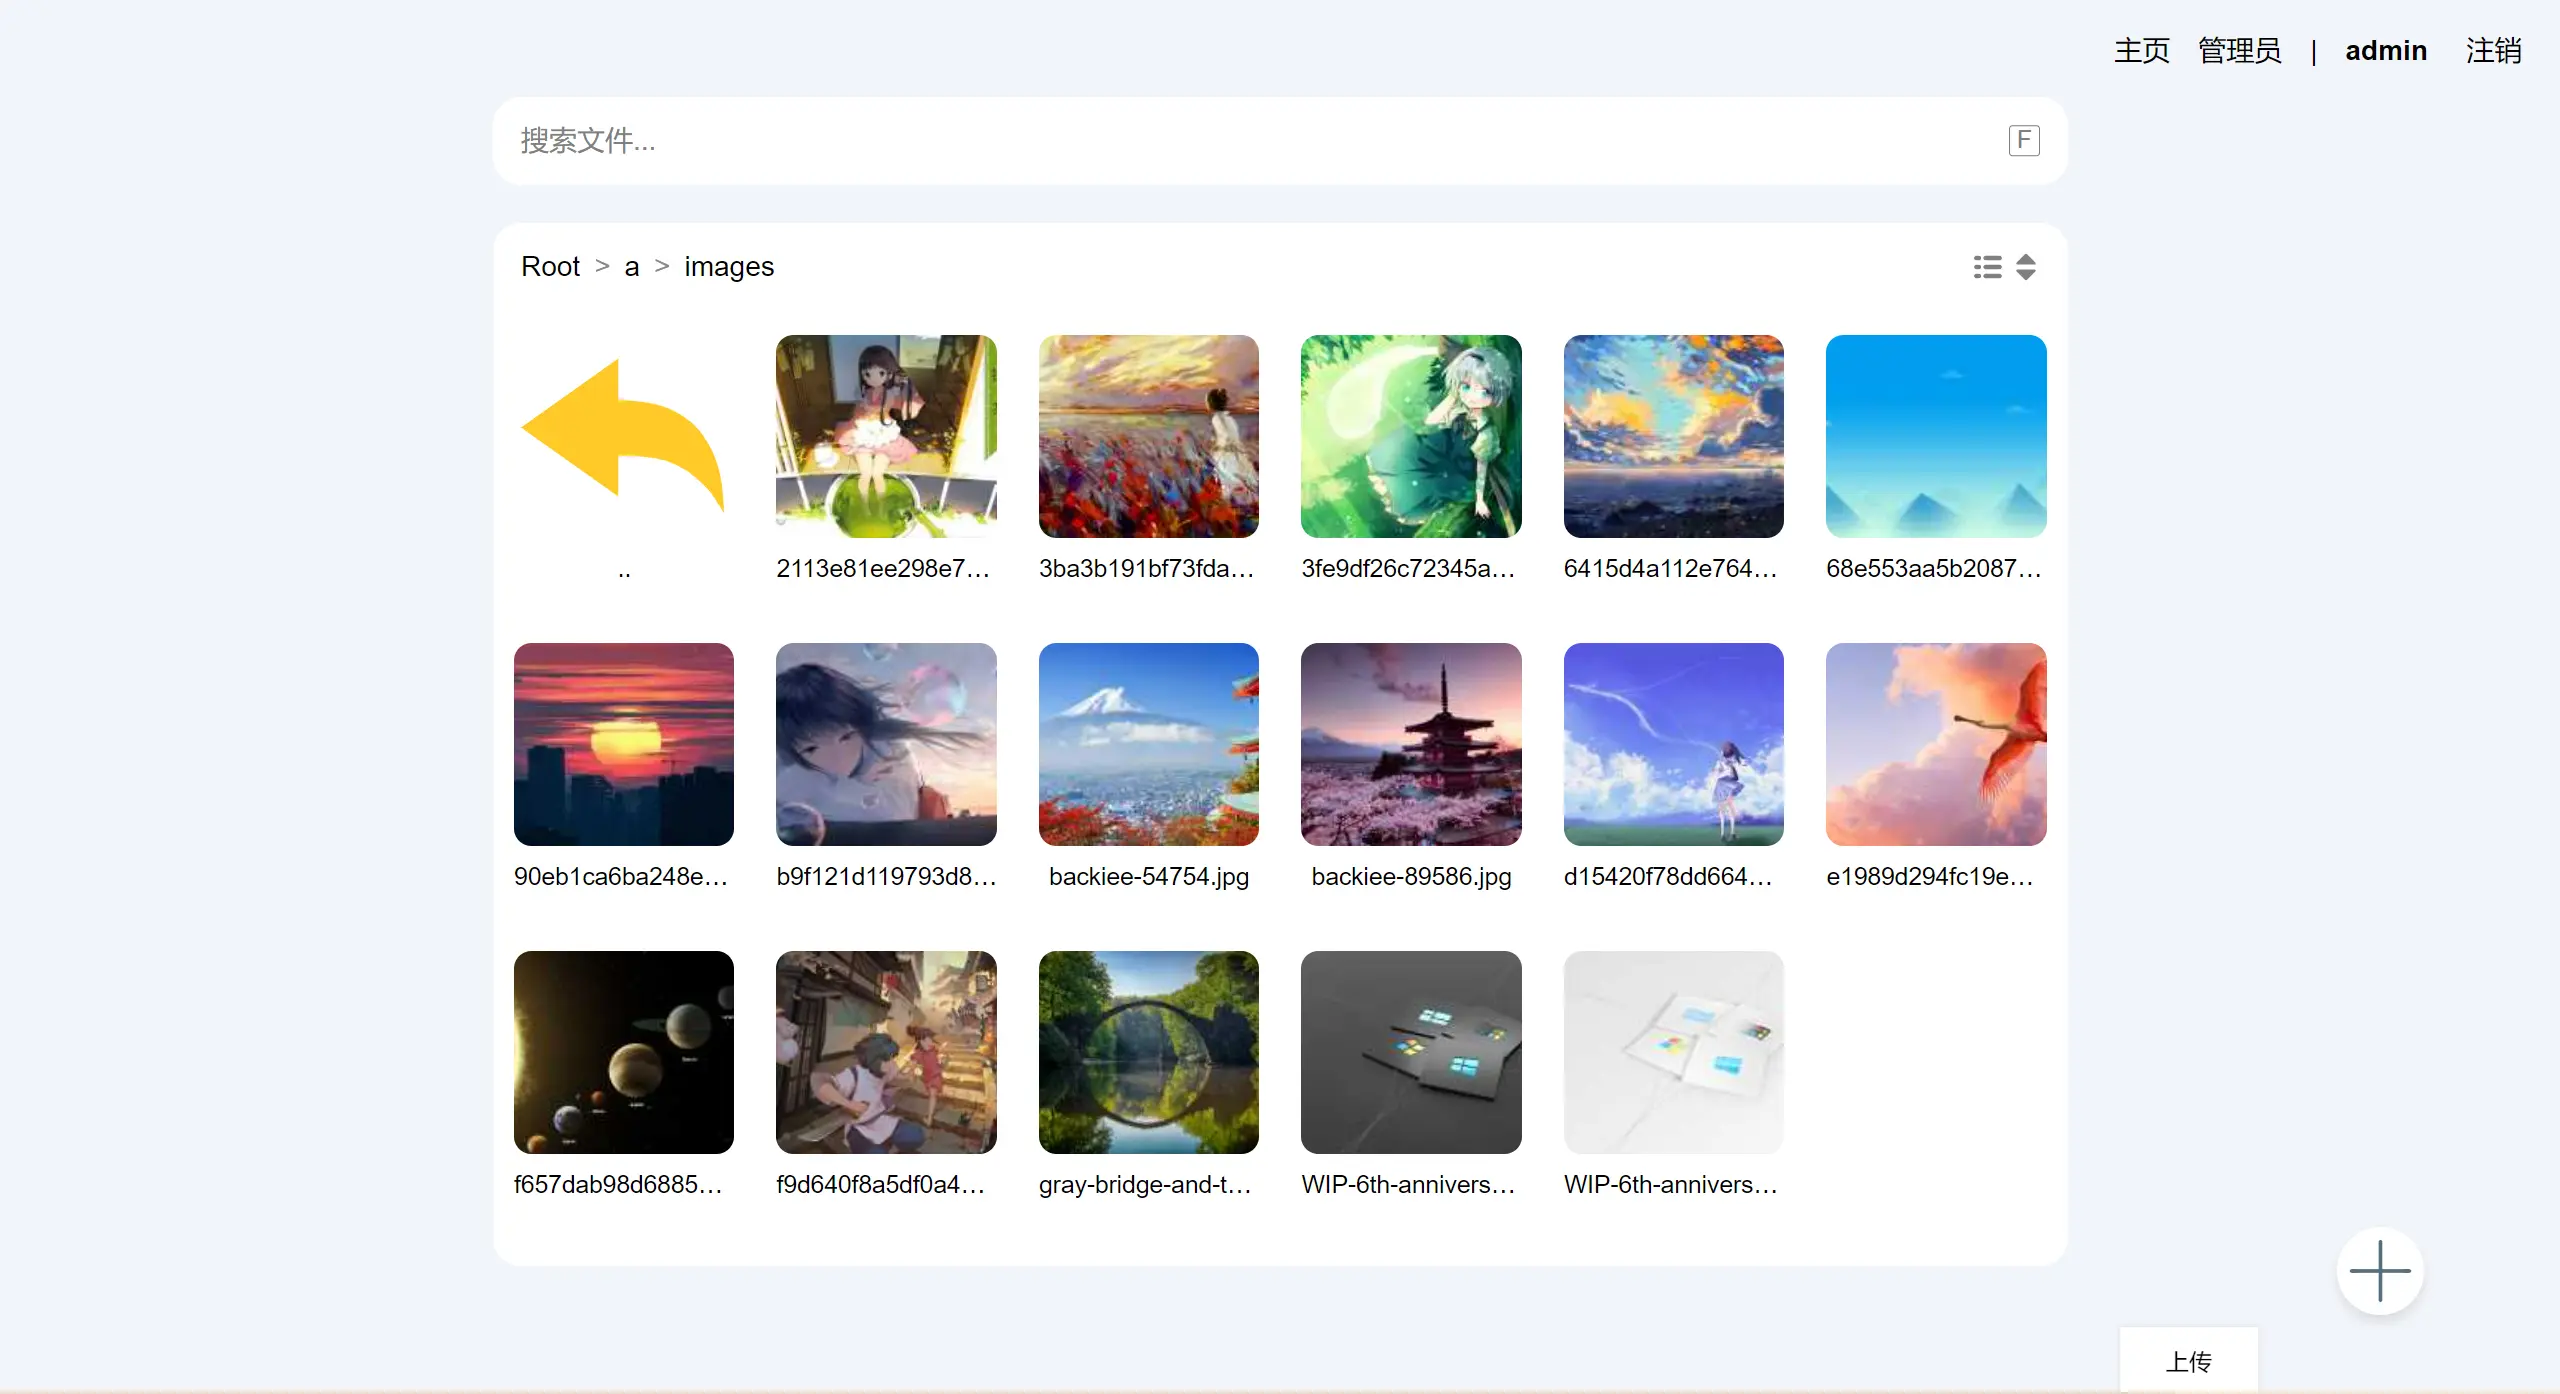
Task: Switch to list view layout
Action: coord(1987,267)
